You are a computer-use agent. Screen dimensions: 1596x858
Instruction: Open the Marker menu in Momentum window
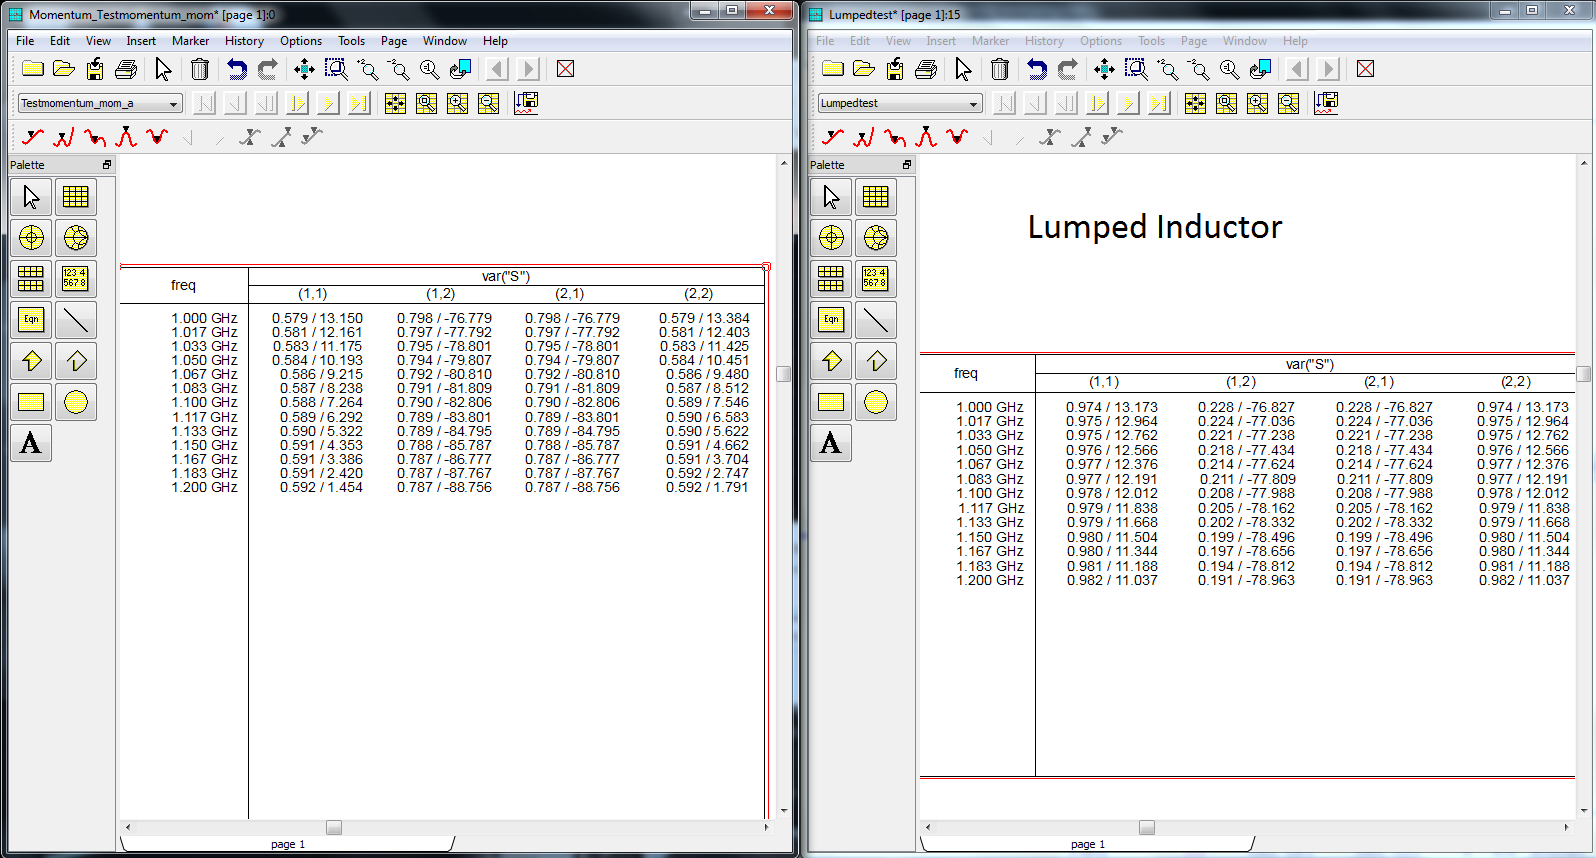[190, 41]
